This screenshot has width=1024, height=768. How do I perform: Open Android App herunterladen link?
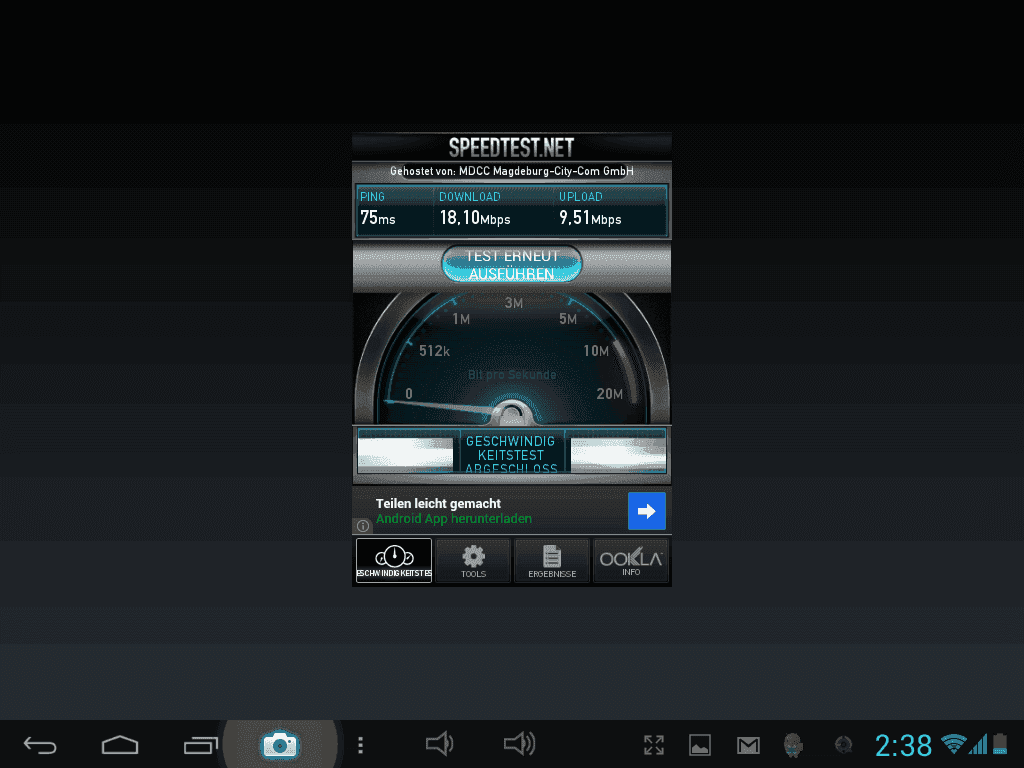454,519
